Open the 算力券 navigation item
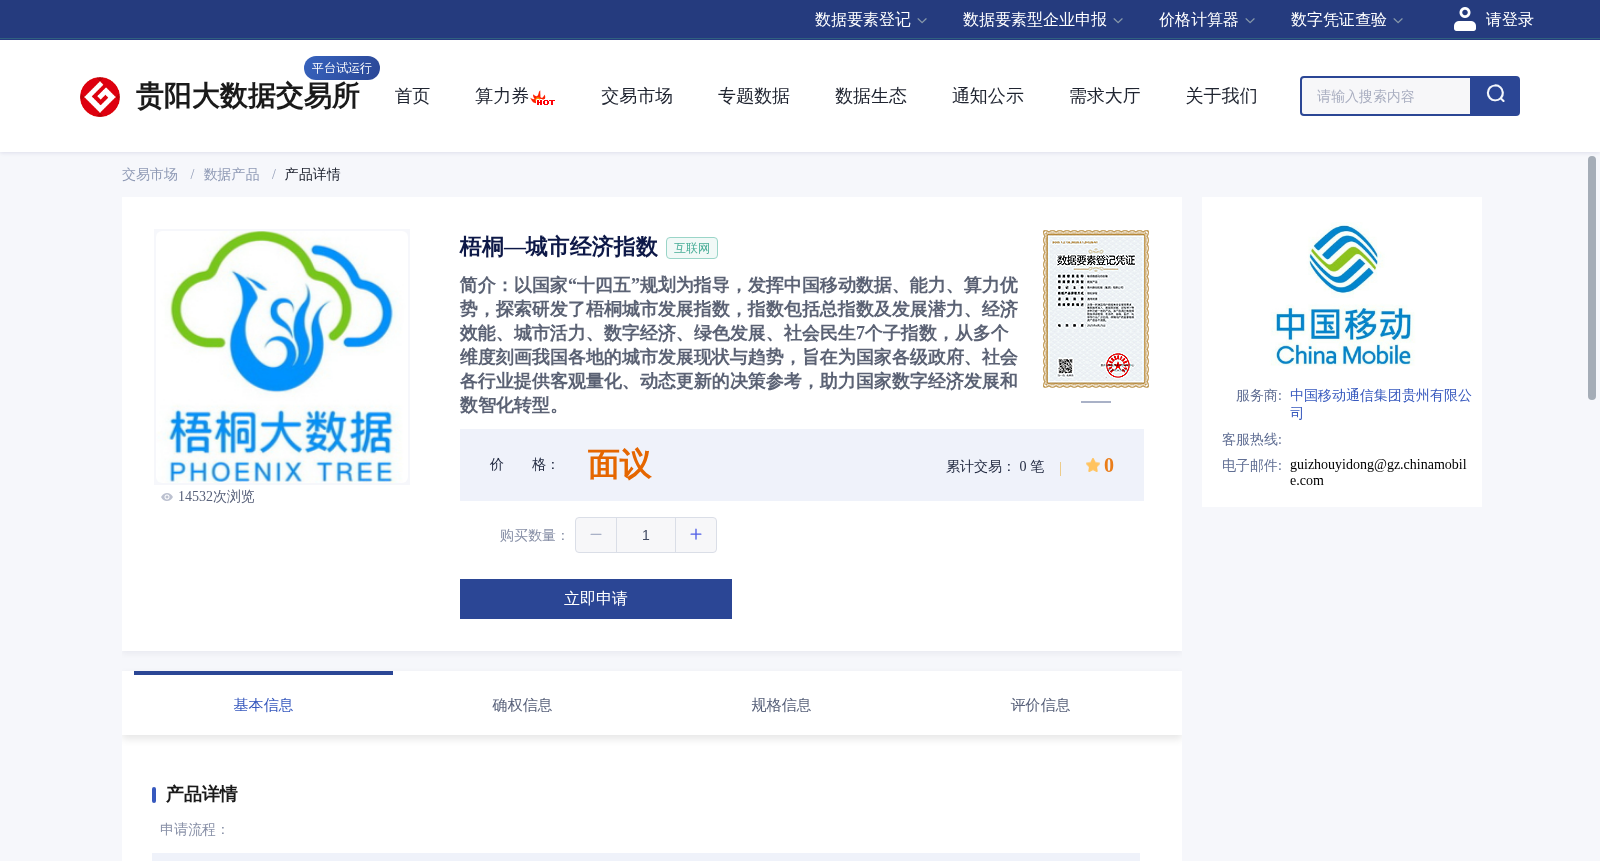1600x861 pixels. coord(502,96)
